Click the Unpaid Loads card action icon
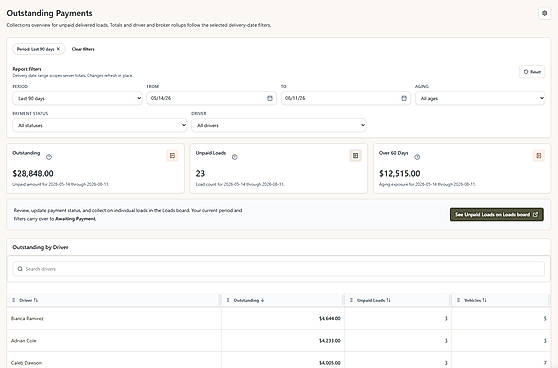Screen dimensions: 558x368 [355, 156]
